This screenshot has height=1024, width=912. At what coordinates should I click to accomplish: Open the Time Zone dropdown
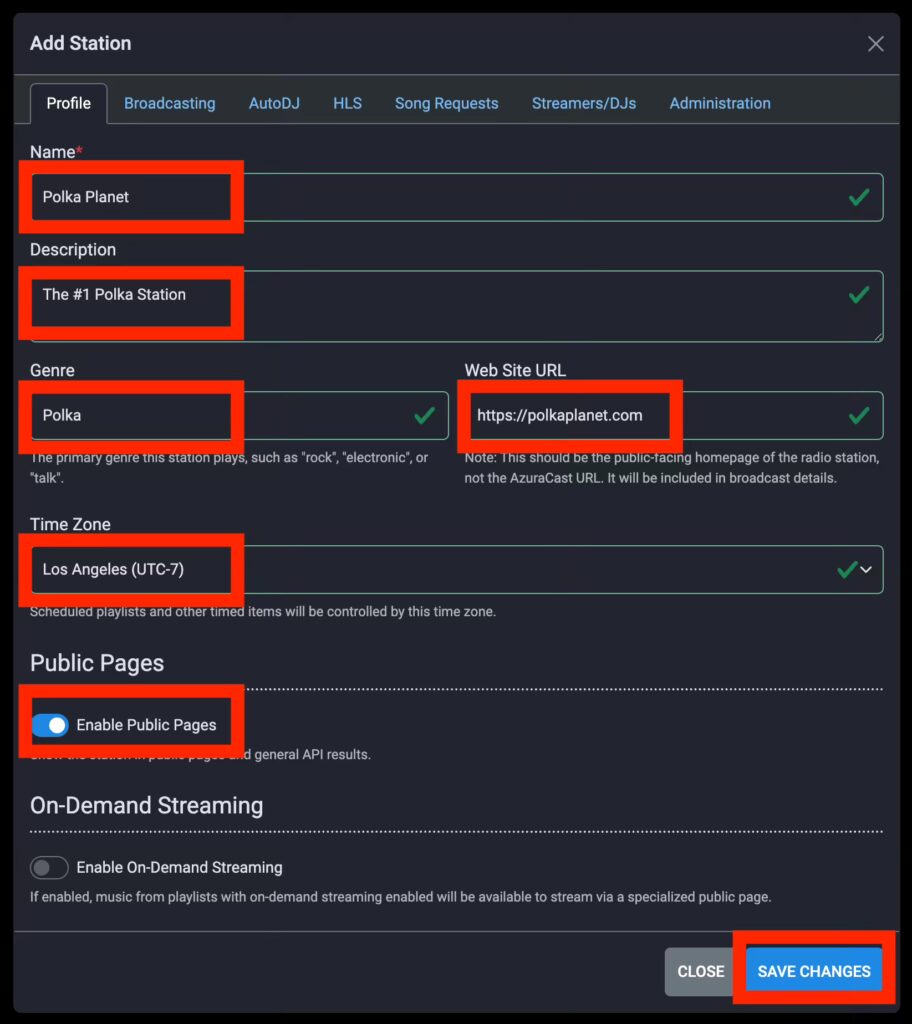(x=457, y=569)
